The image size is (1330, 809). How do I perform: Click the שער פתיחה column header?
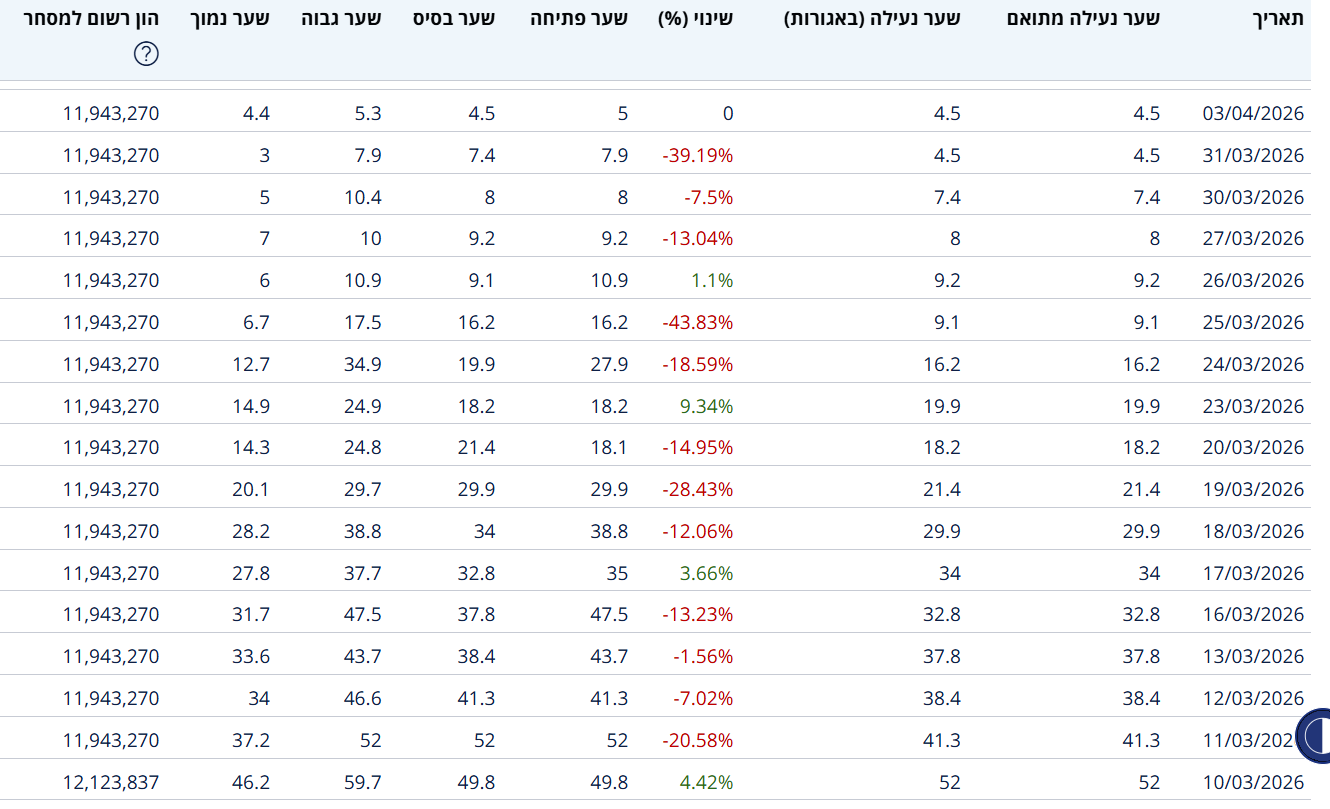(579, 17)
